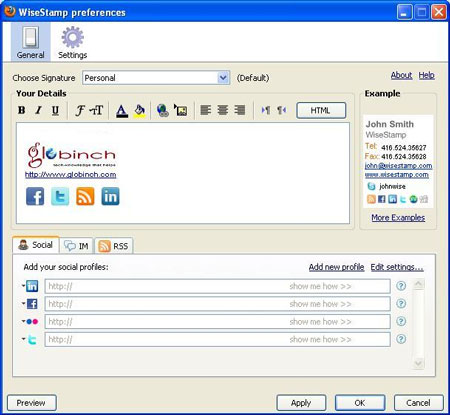Screen dimensions: 450x415
Task: Click the globinch.com link in the signature
Action: tap(71, 175)
